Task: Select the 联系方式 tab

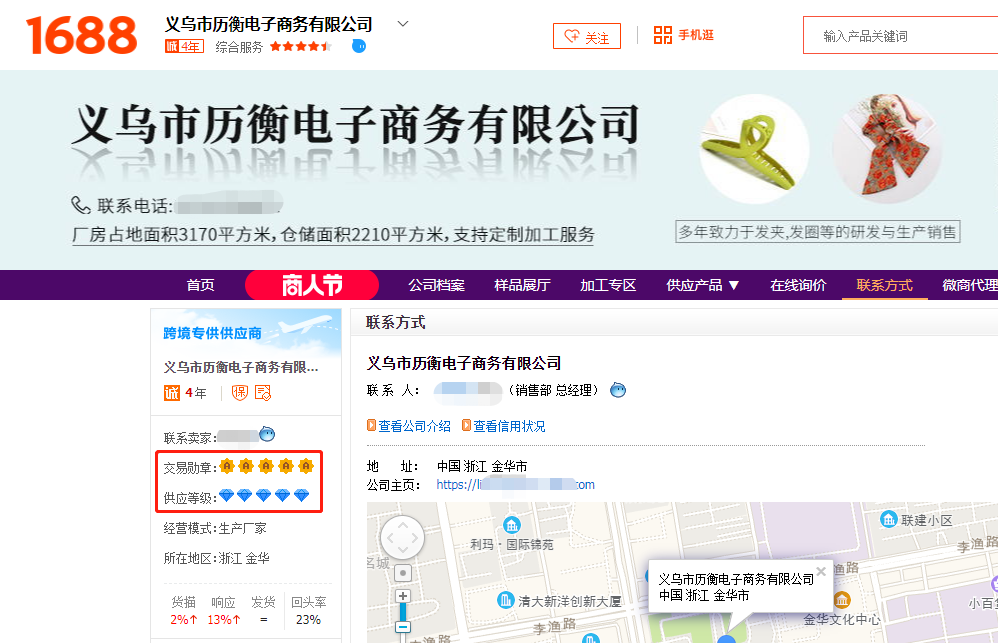Action: point(885,285)
